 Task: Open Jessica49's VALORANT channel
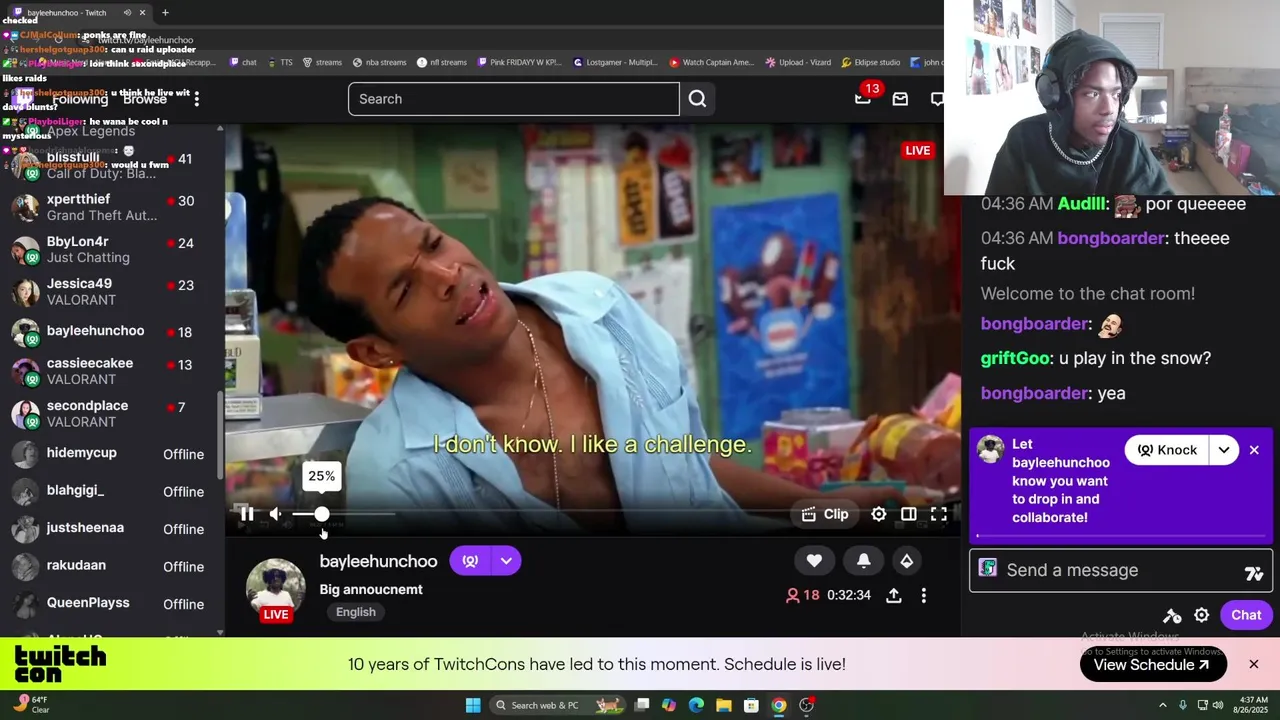point(110,291)
